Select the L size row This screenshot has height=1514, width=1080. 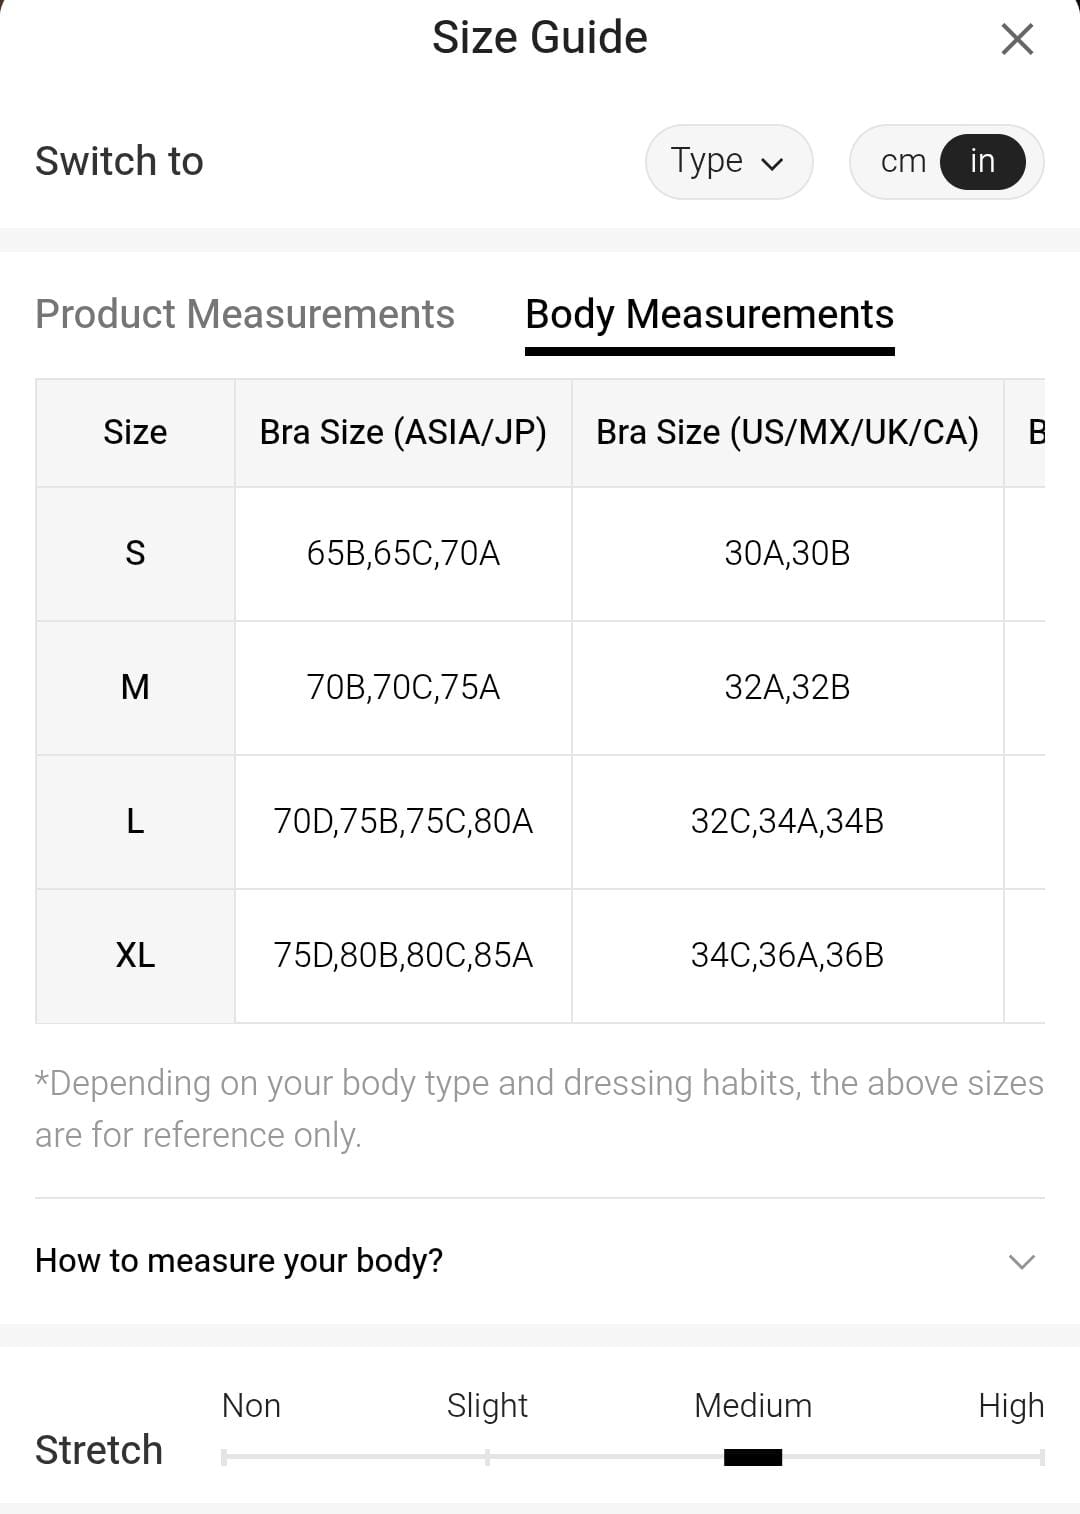coord(135,821)
